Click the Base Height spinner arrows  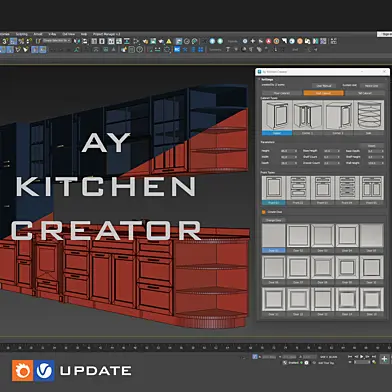tap(339, 151)
